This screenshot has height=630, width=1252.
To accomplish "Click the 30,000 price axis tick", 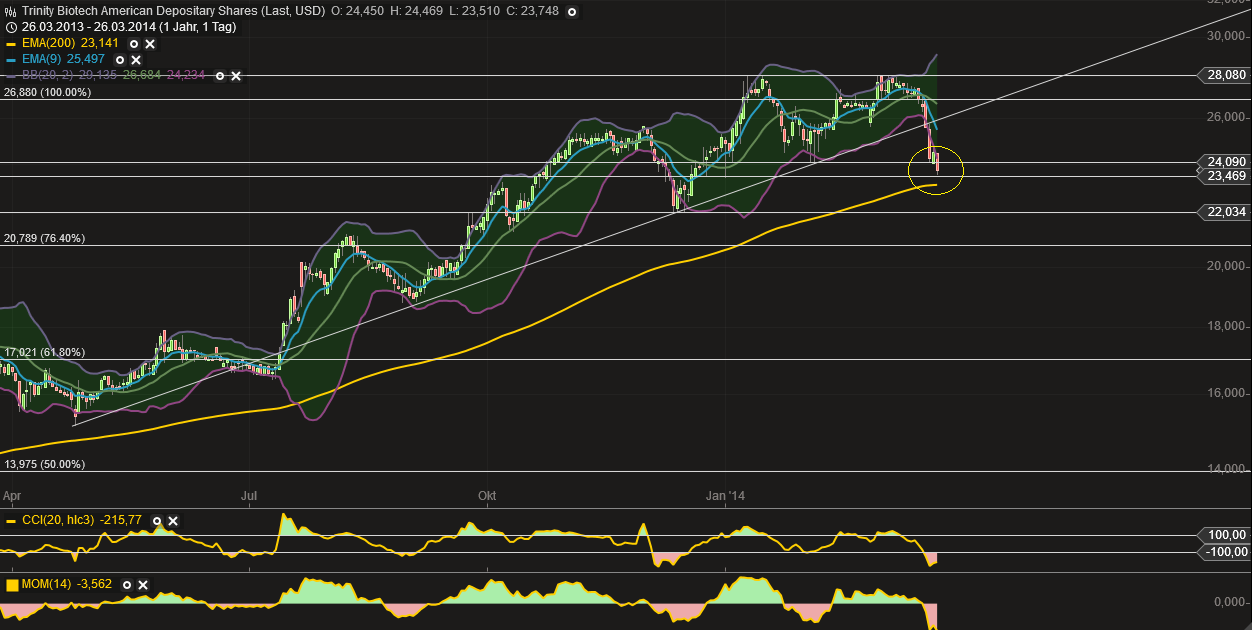I will tap(1227, 36).
